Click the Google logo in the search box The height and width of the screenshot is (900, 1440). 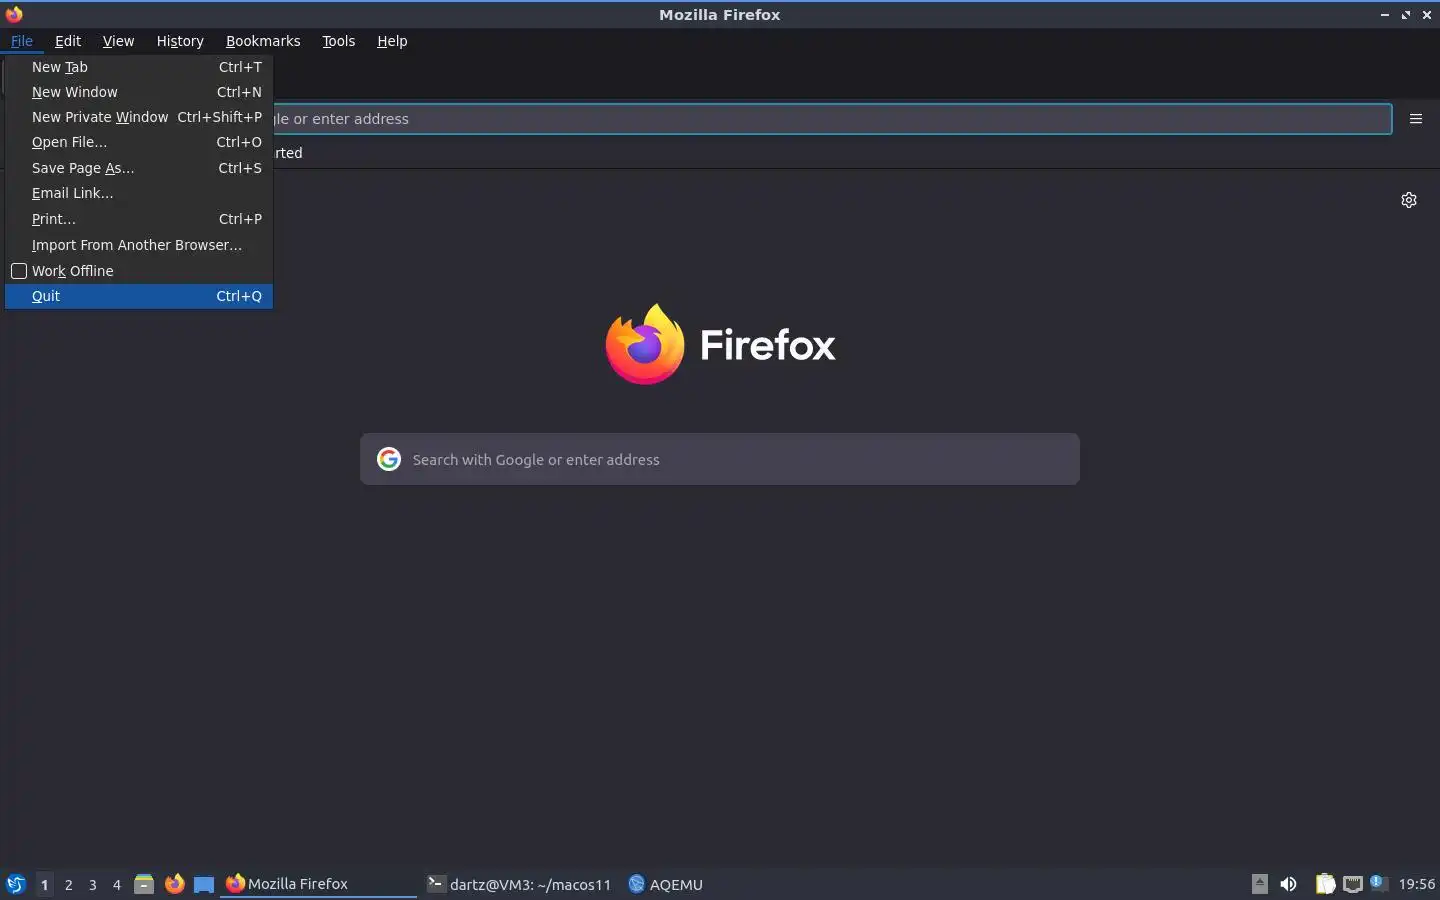tap(389, 459)
